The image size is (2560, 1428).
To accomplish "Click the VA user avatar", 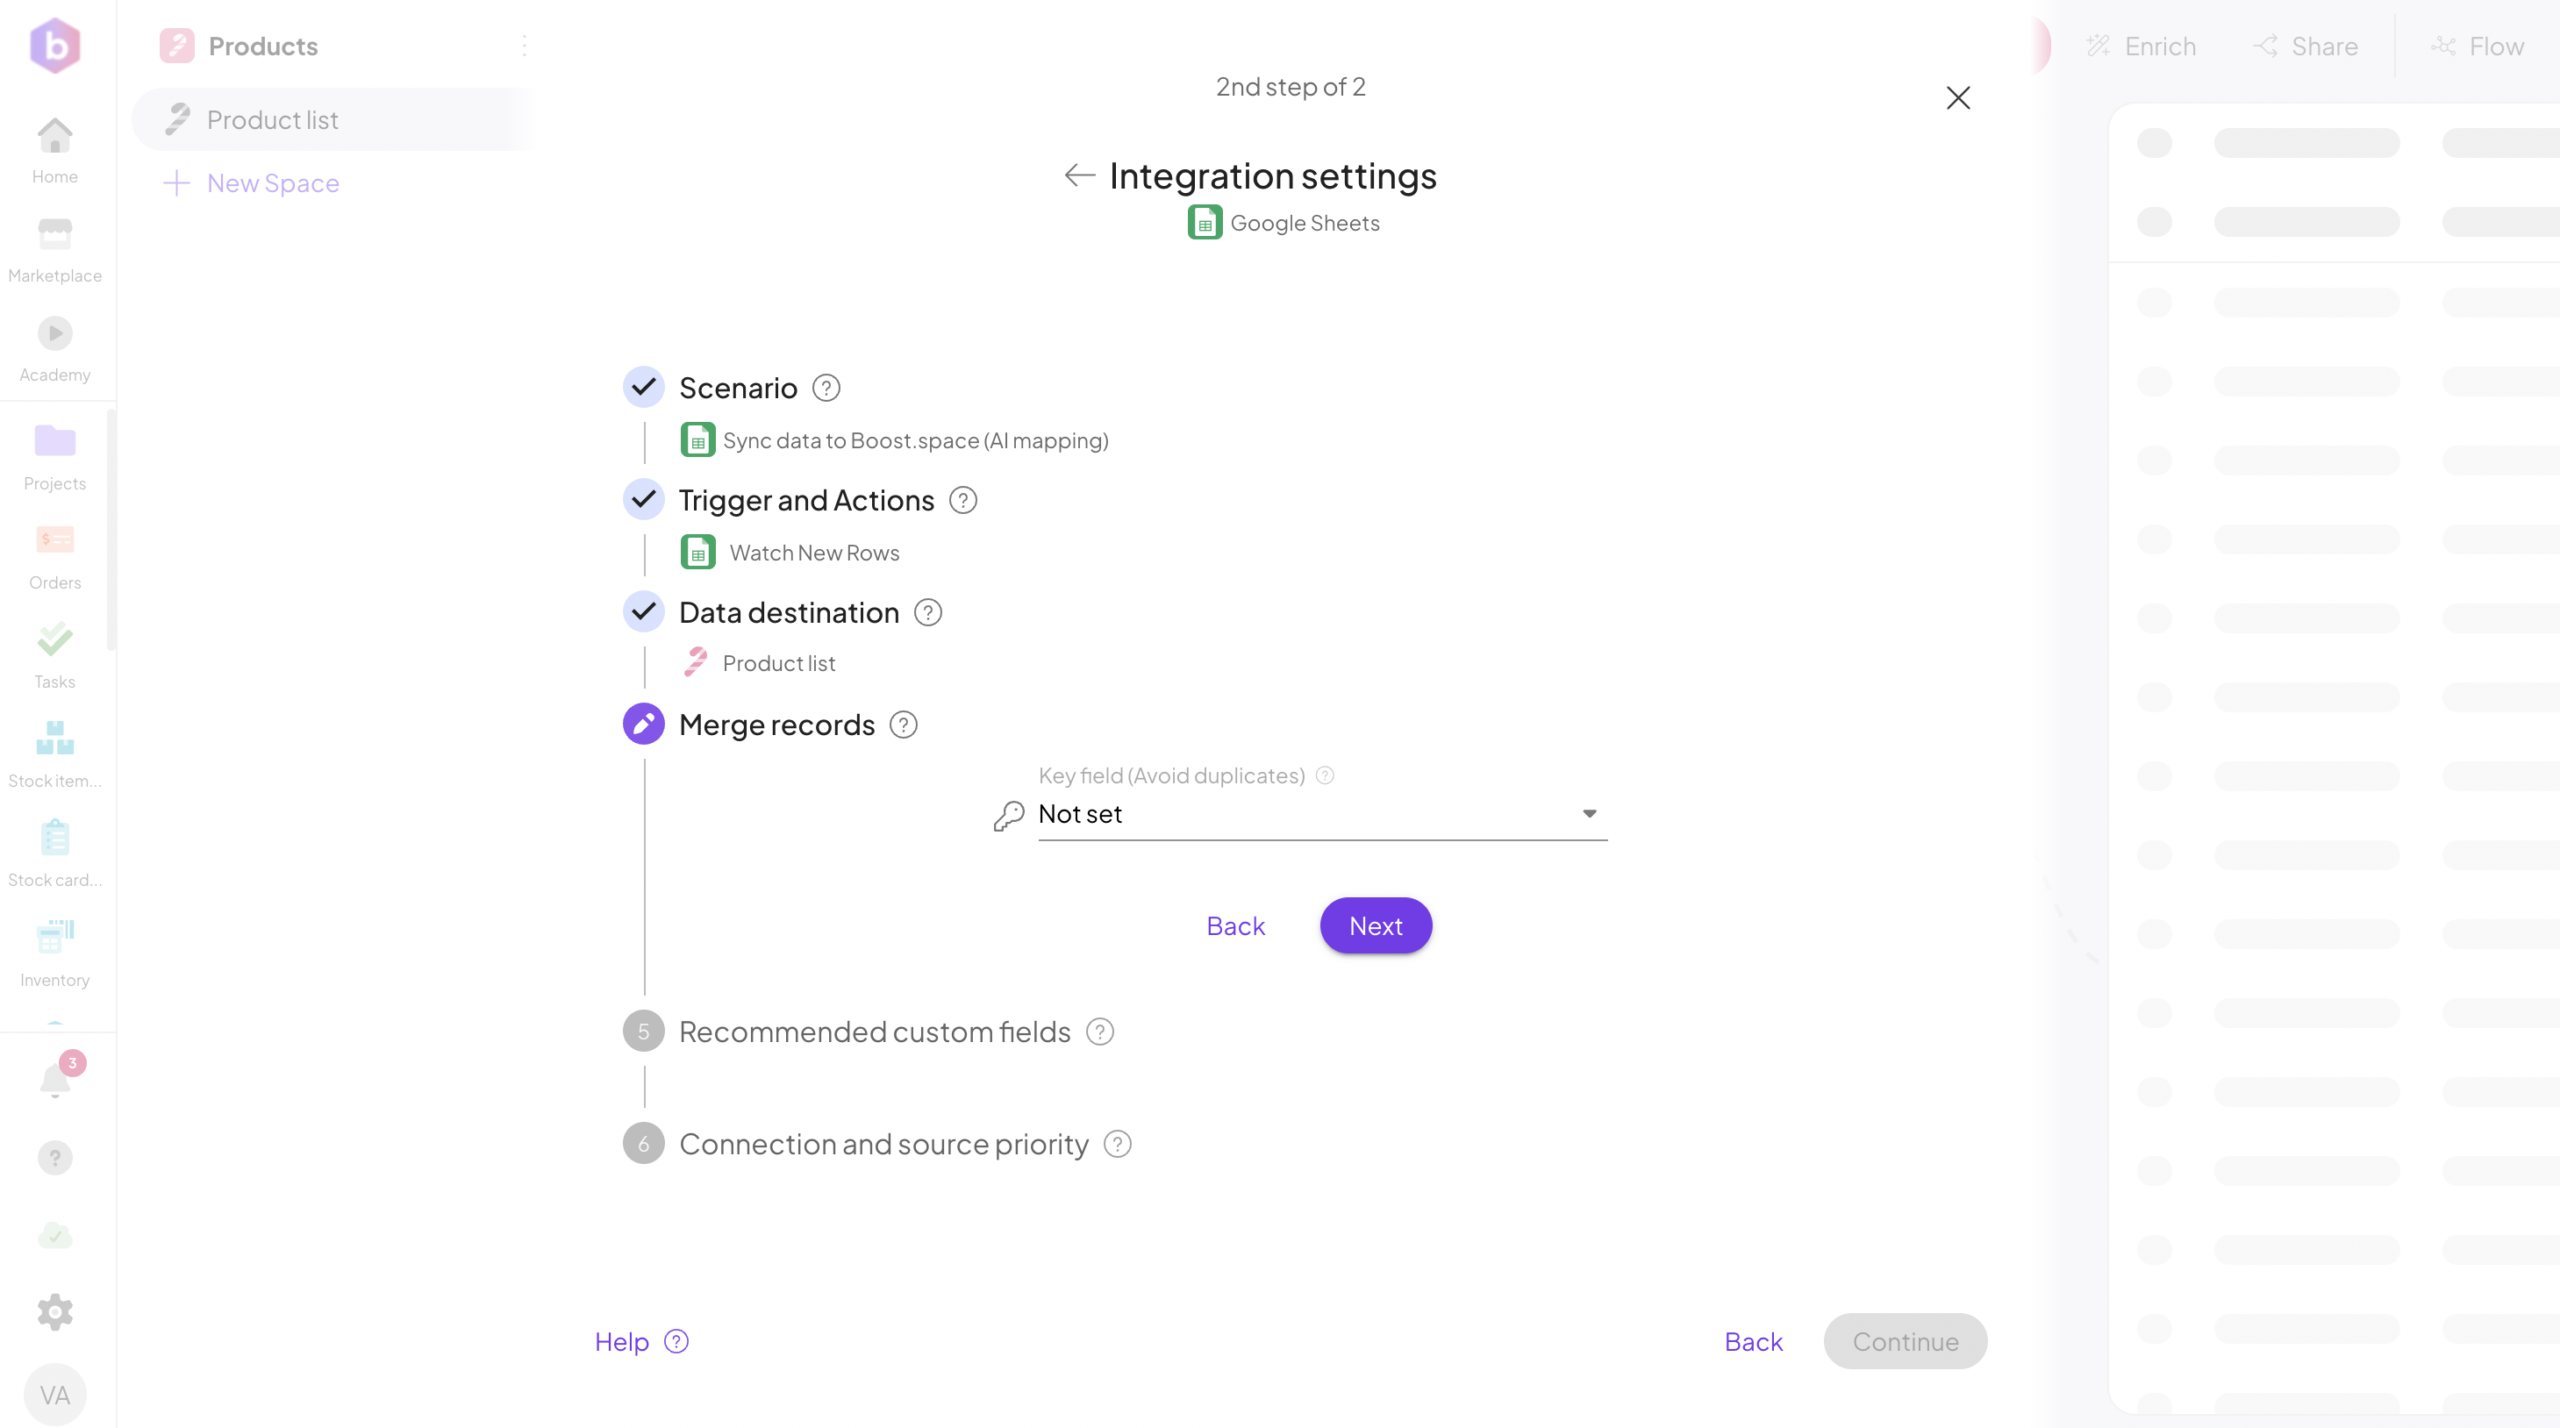I will click(x=55, y=1395).
